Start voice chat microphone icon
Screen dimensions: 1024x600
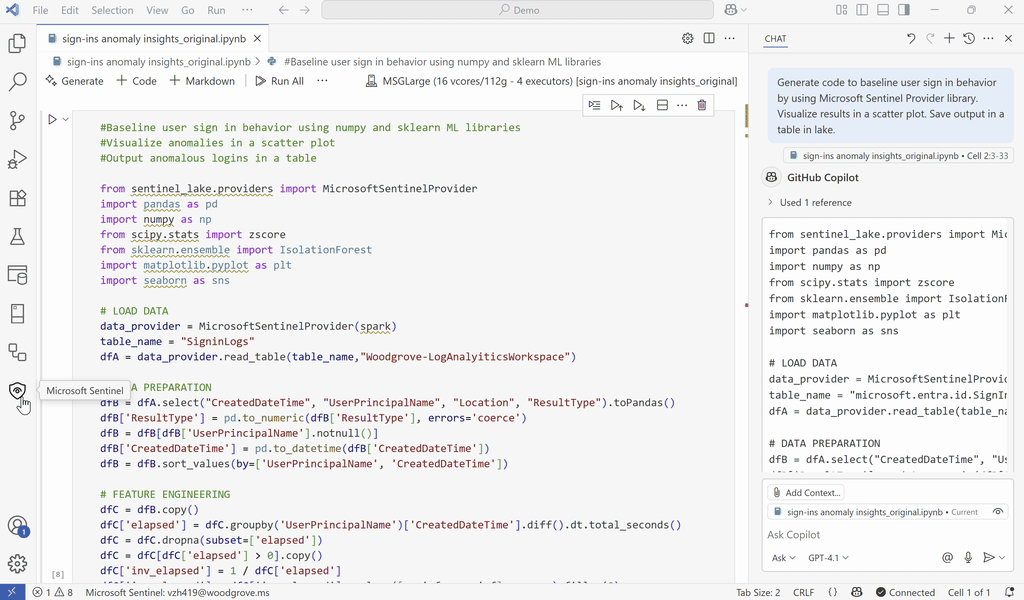[968, 558]
